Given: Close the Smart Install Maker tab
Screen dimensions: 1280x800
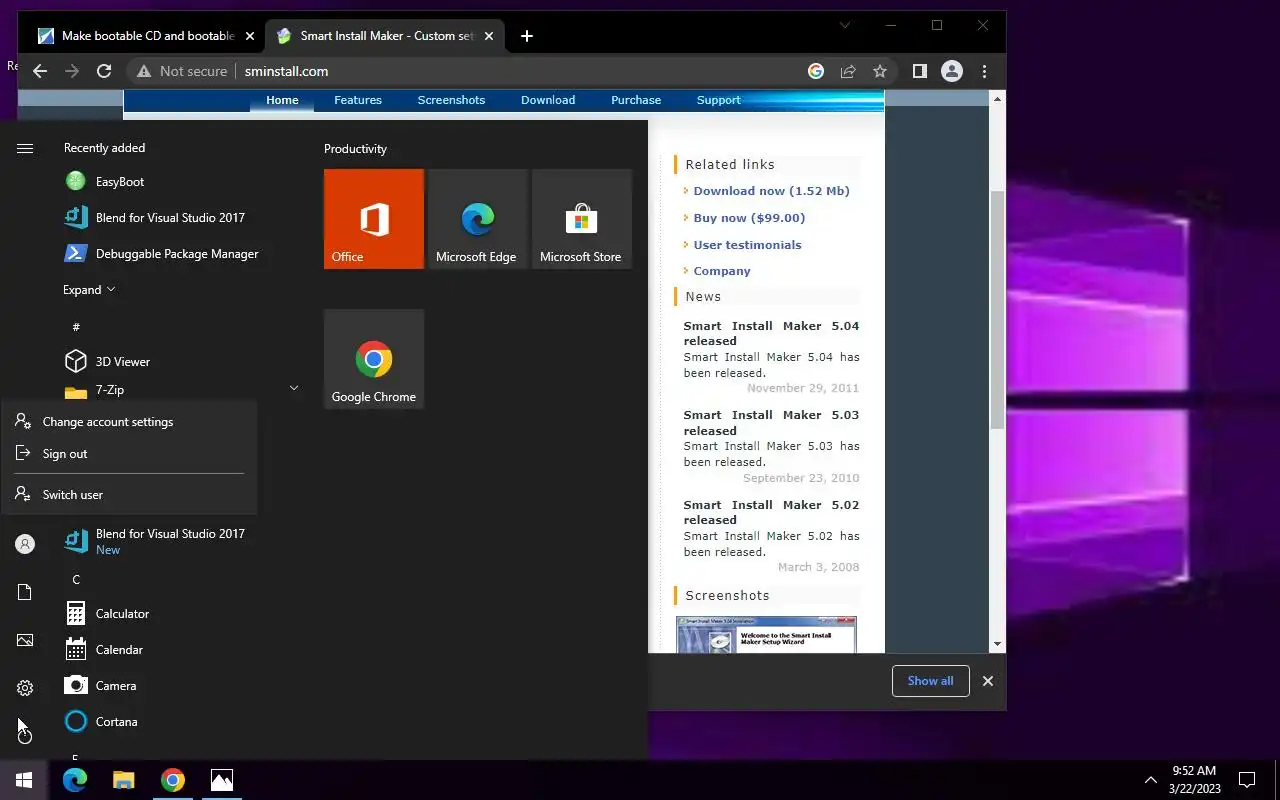Looking at the screenshot, I should coord(489,36).
